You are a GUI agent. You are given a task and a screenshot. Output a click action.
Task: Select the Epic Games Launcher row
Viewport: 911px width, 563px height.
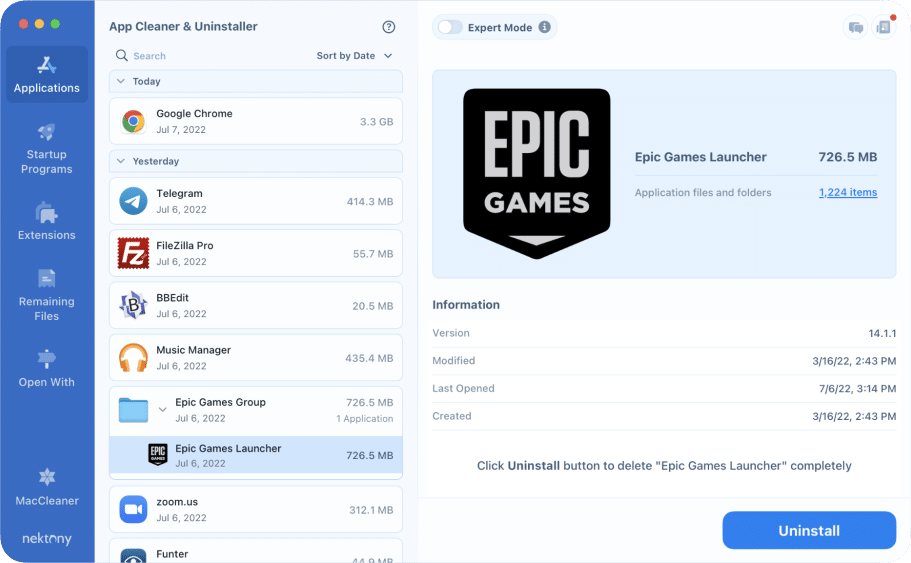(x=256, y=455)
